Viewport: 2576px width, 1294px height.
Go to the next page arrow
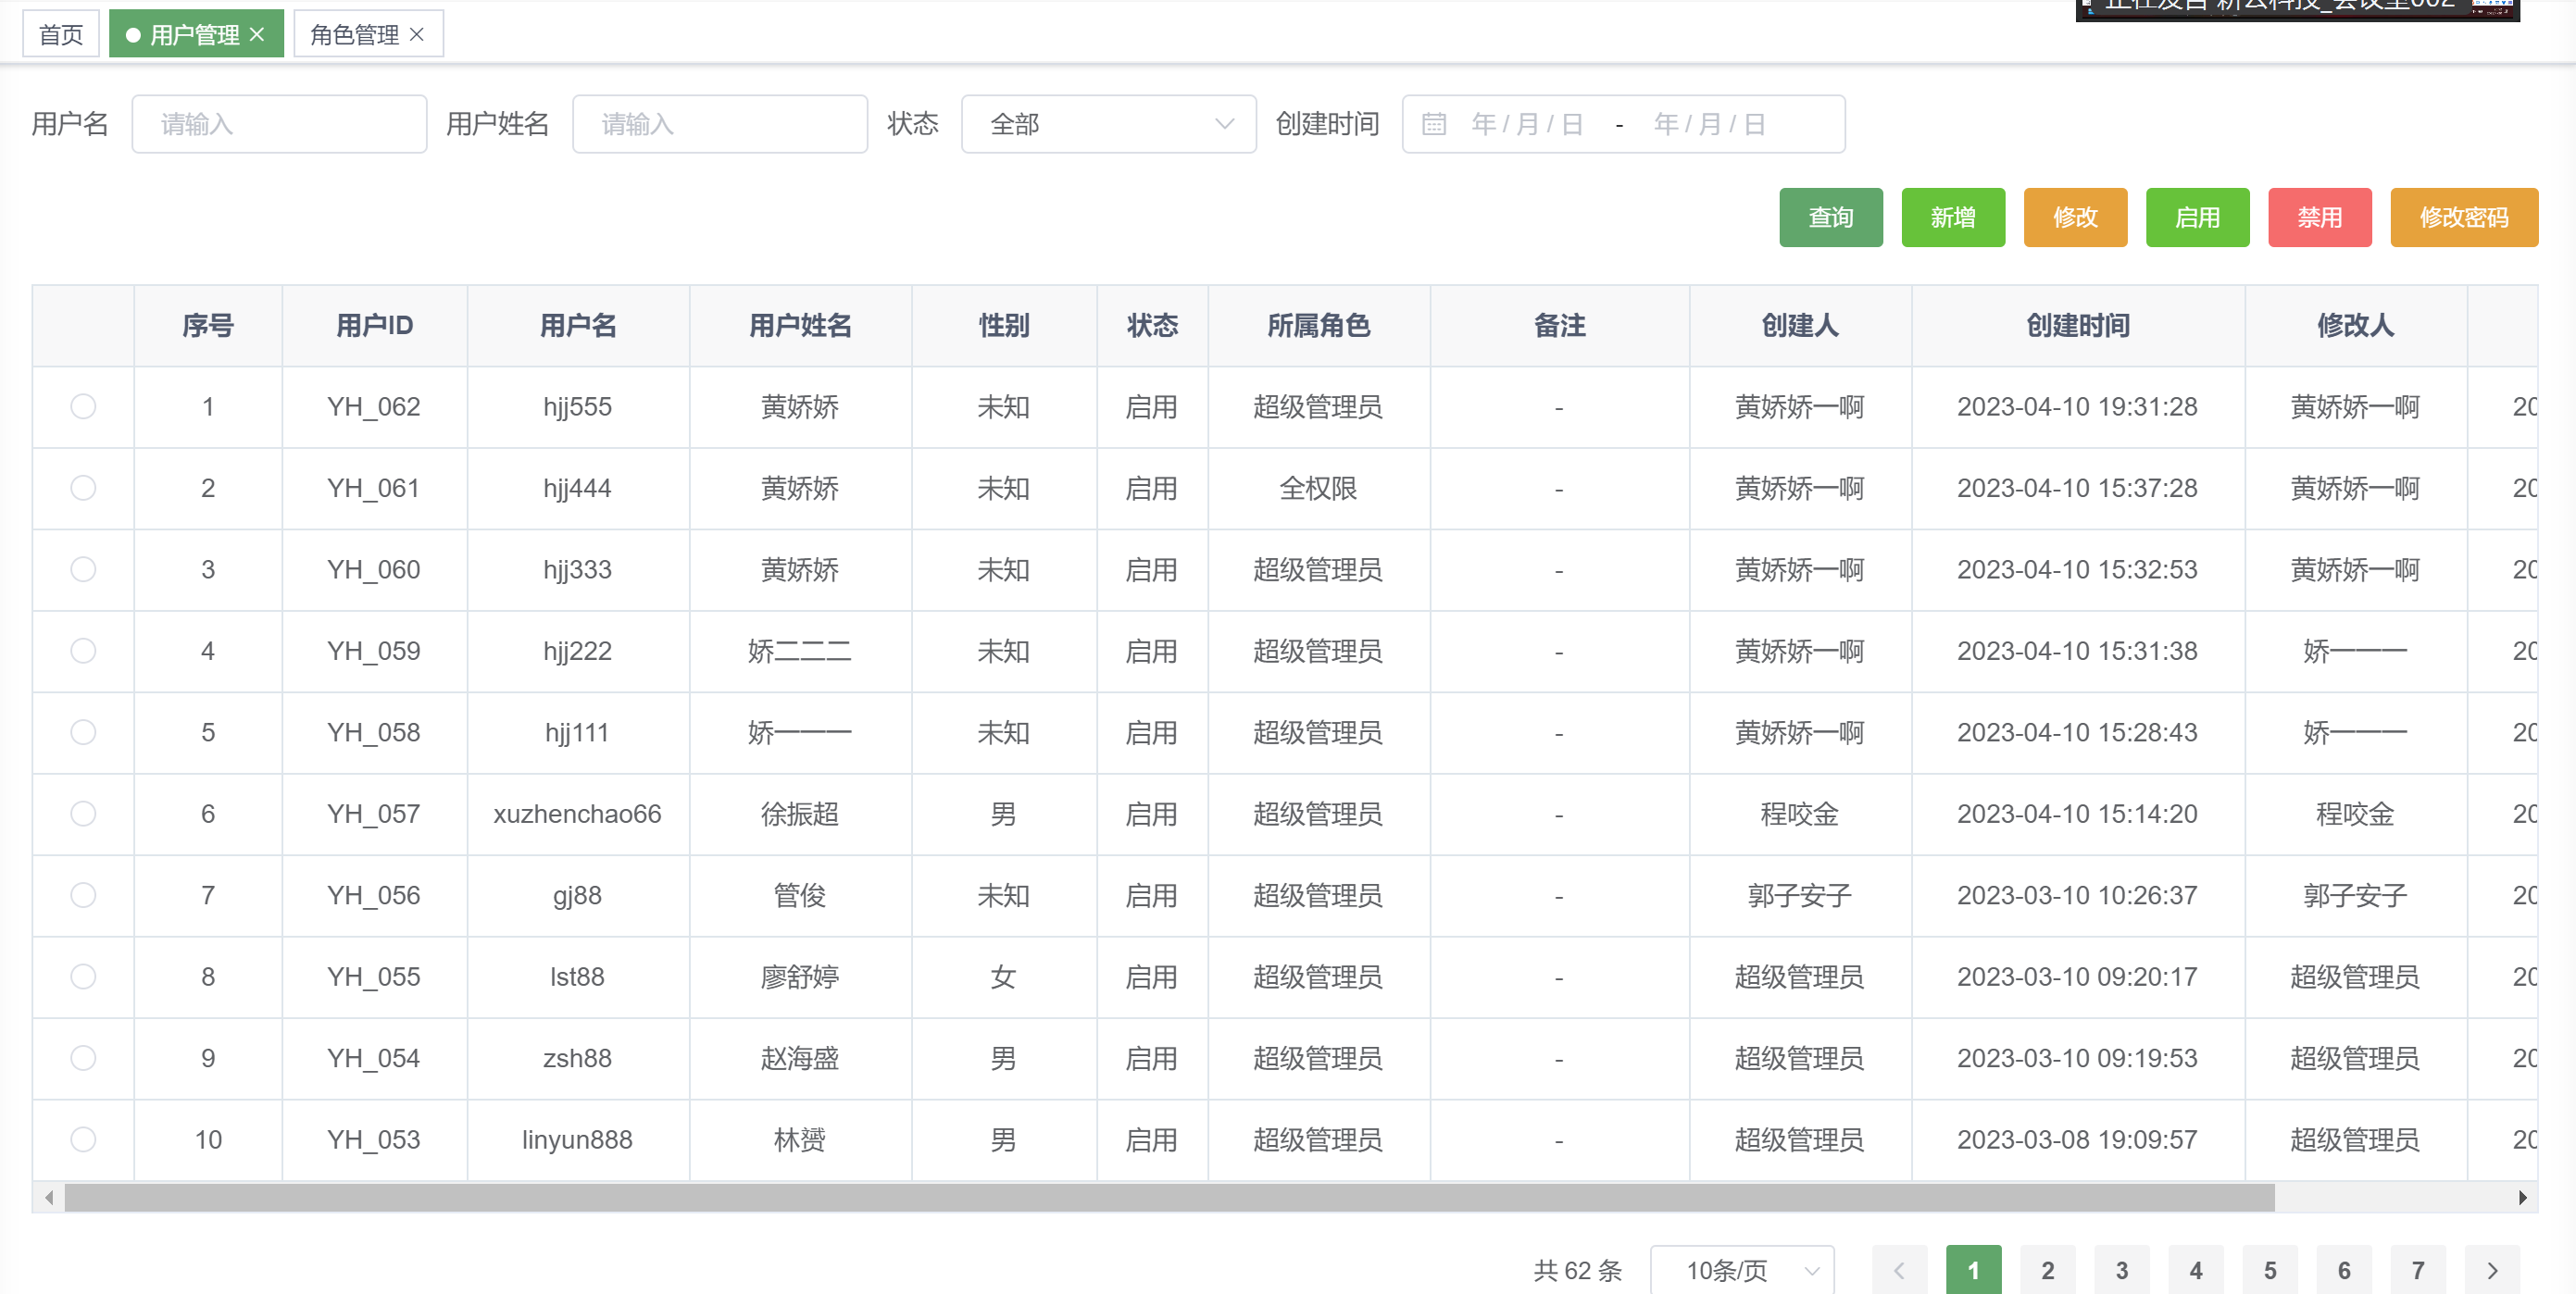[x=2492, y=1270]
